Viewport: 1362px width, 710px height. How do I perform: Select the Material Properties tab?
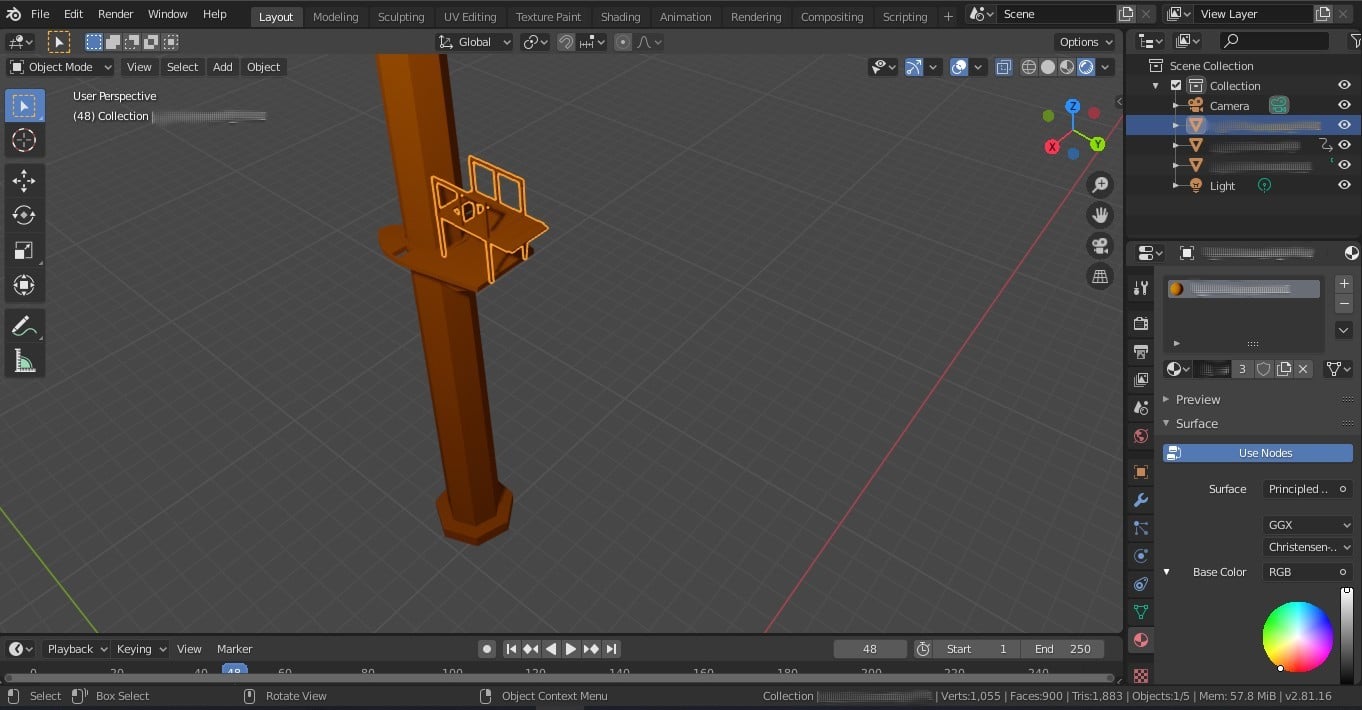pos(1139,639)
